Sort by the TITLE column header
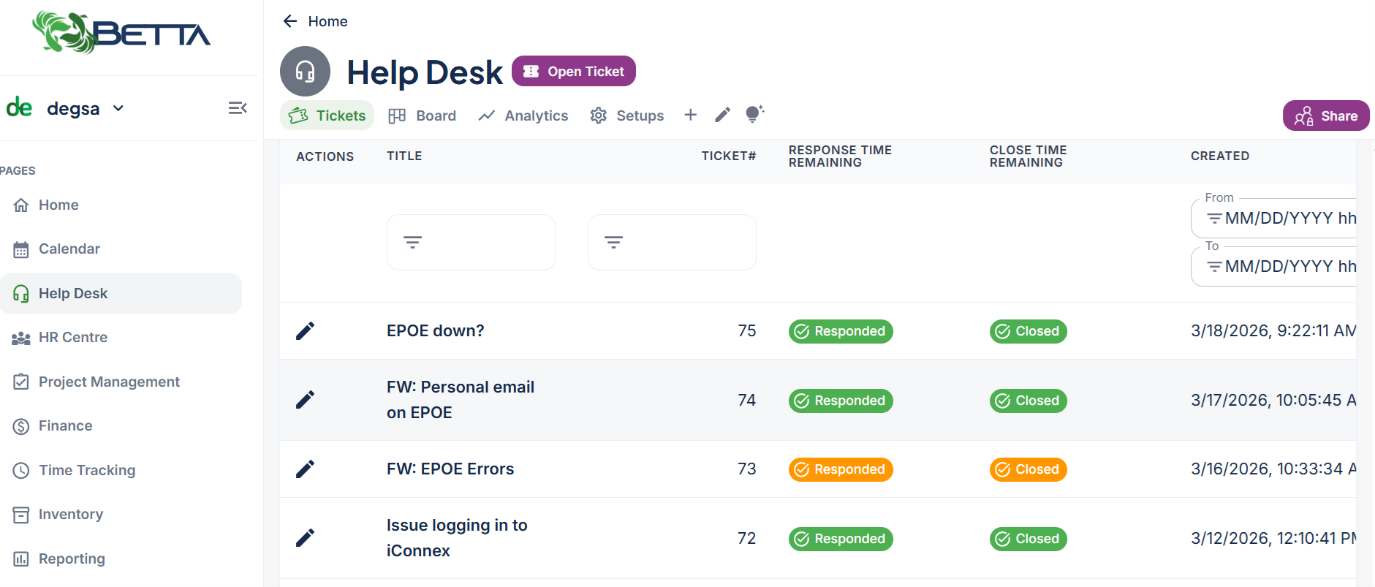The width and height of the screenshot is (1375, 587). (404, 156)
